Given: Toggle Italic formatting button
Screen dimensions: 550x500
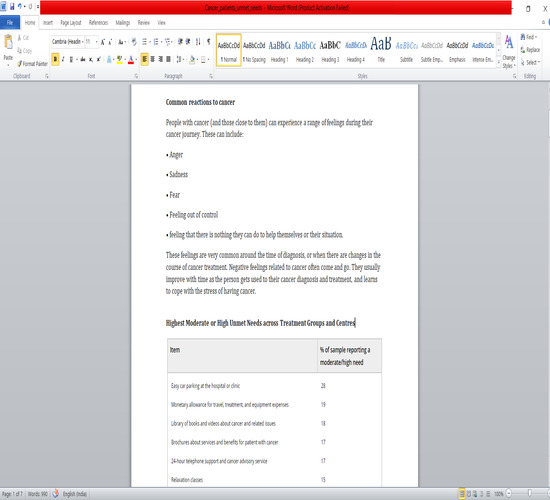Looking at the screenshot, I should (63, 59).
